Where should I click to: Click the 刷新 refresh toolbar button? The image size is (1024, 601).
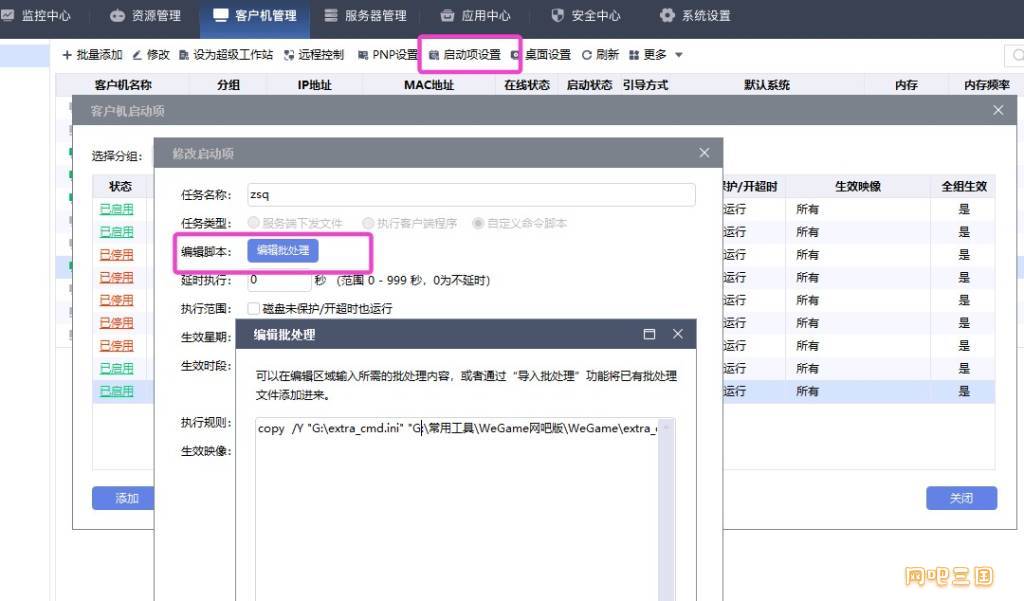tap(600, 55)
